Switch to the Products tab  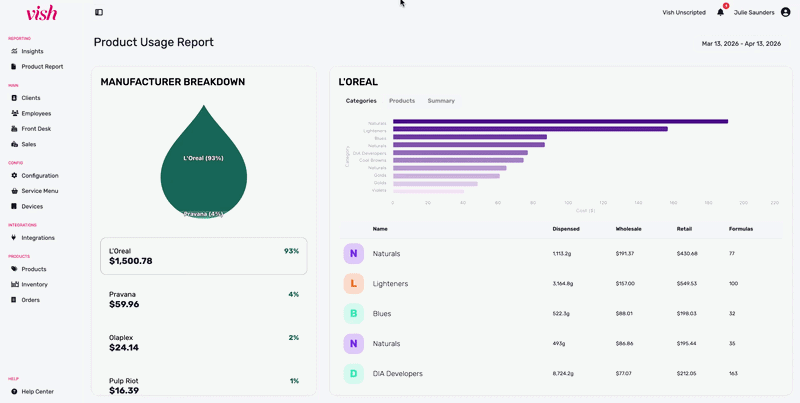[x=402, y=101]
